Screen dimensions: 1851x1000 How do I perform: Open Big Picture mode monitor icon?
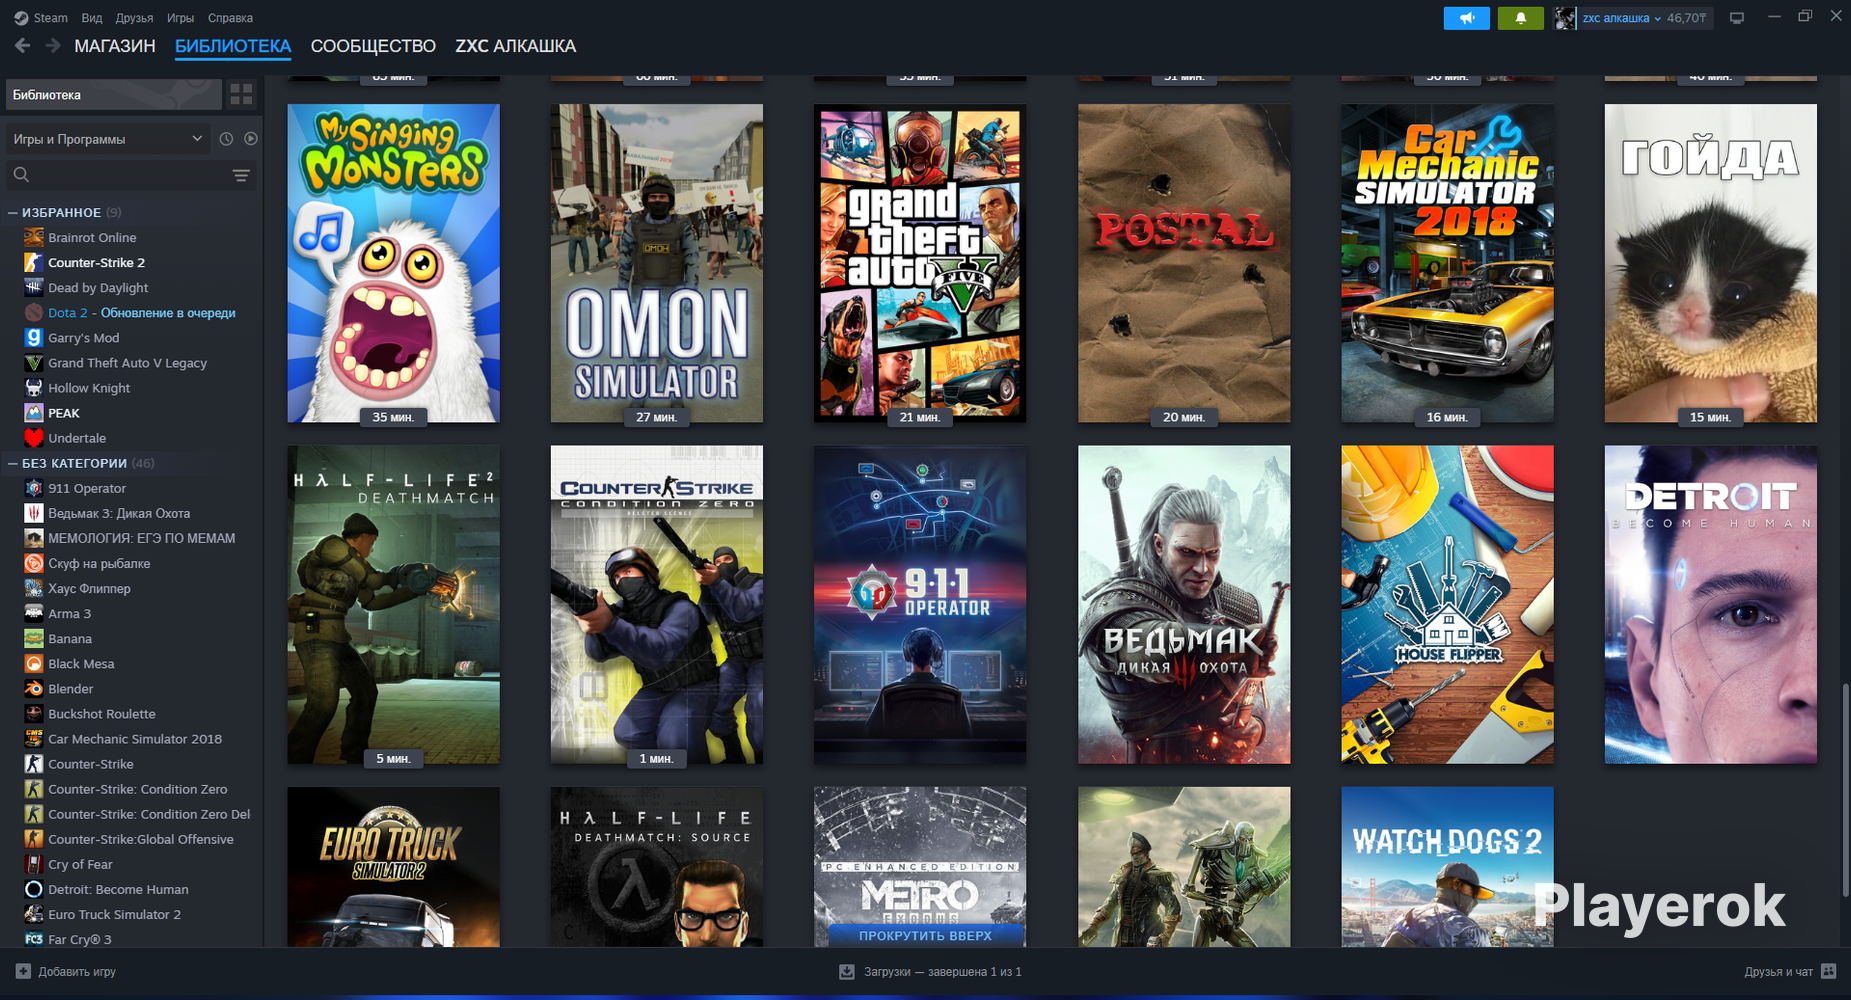[x=1737, y=18]
